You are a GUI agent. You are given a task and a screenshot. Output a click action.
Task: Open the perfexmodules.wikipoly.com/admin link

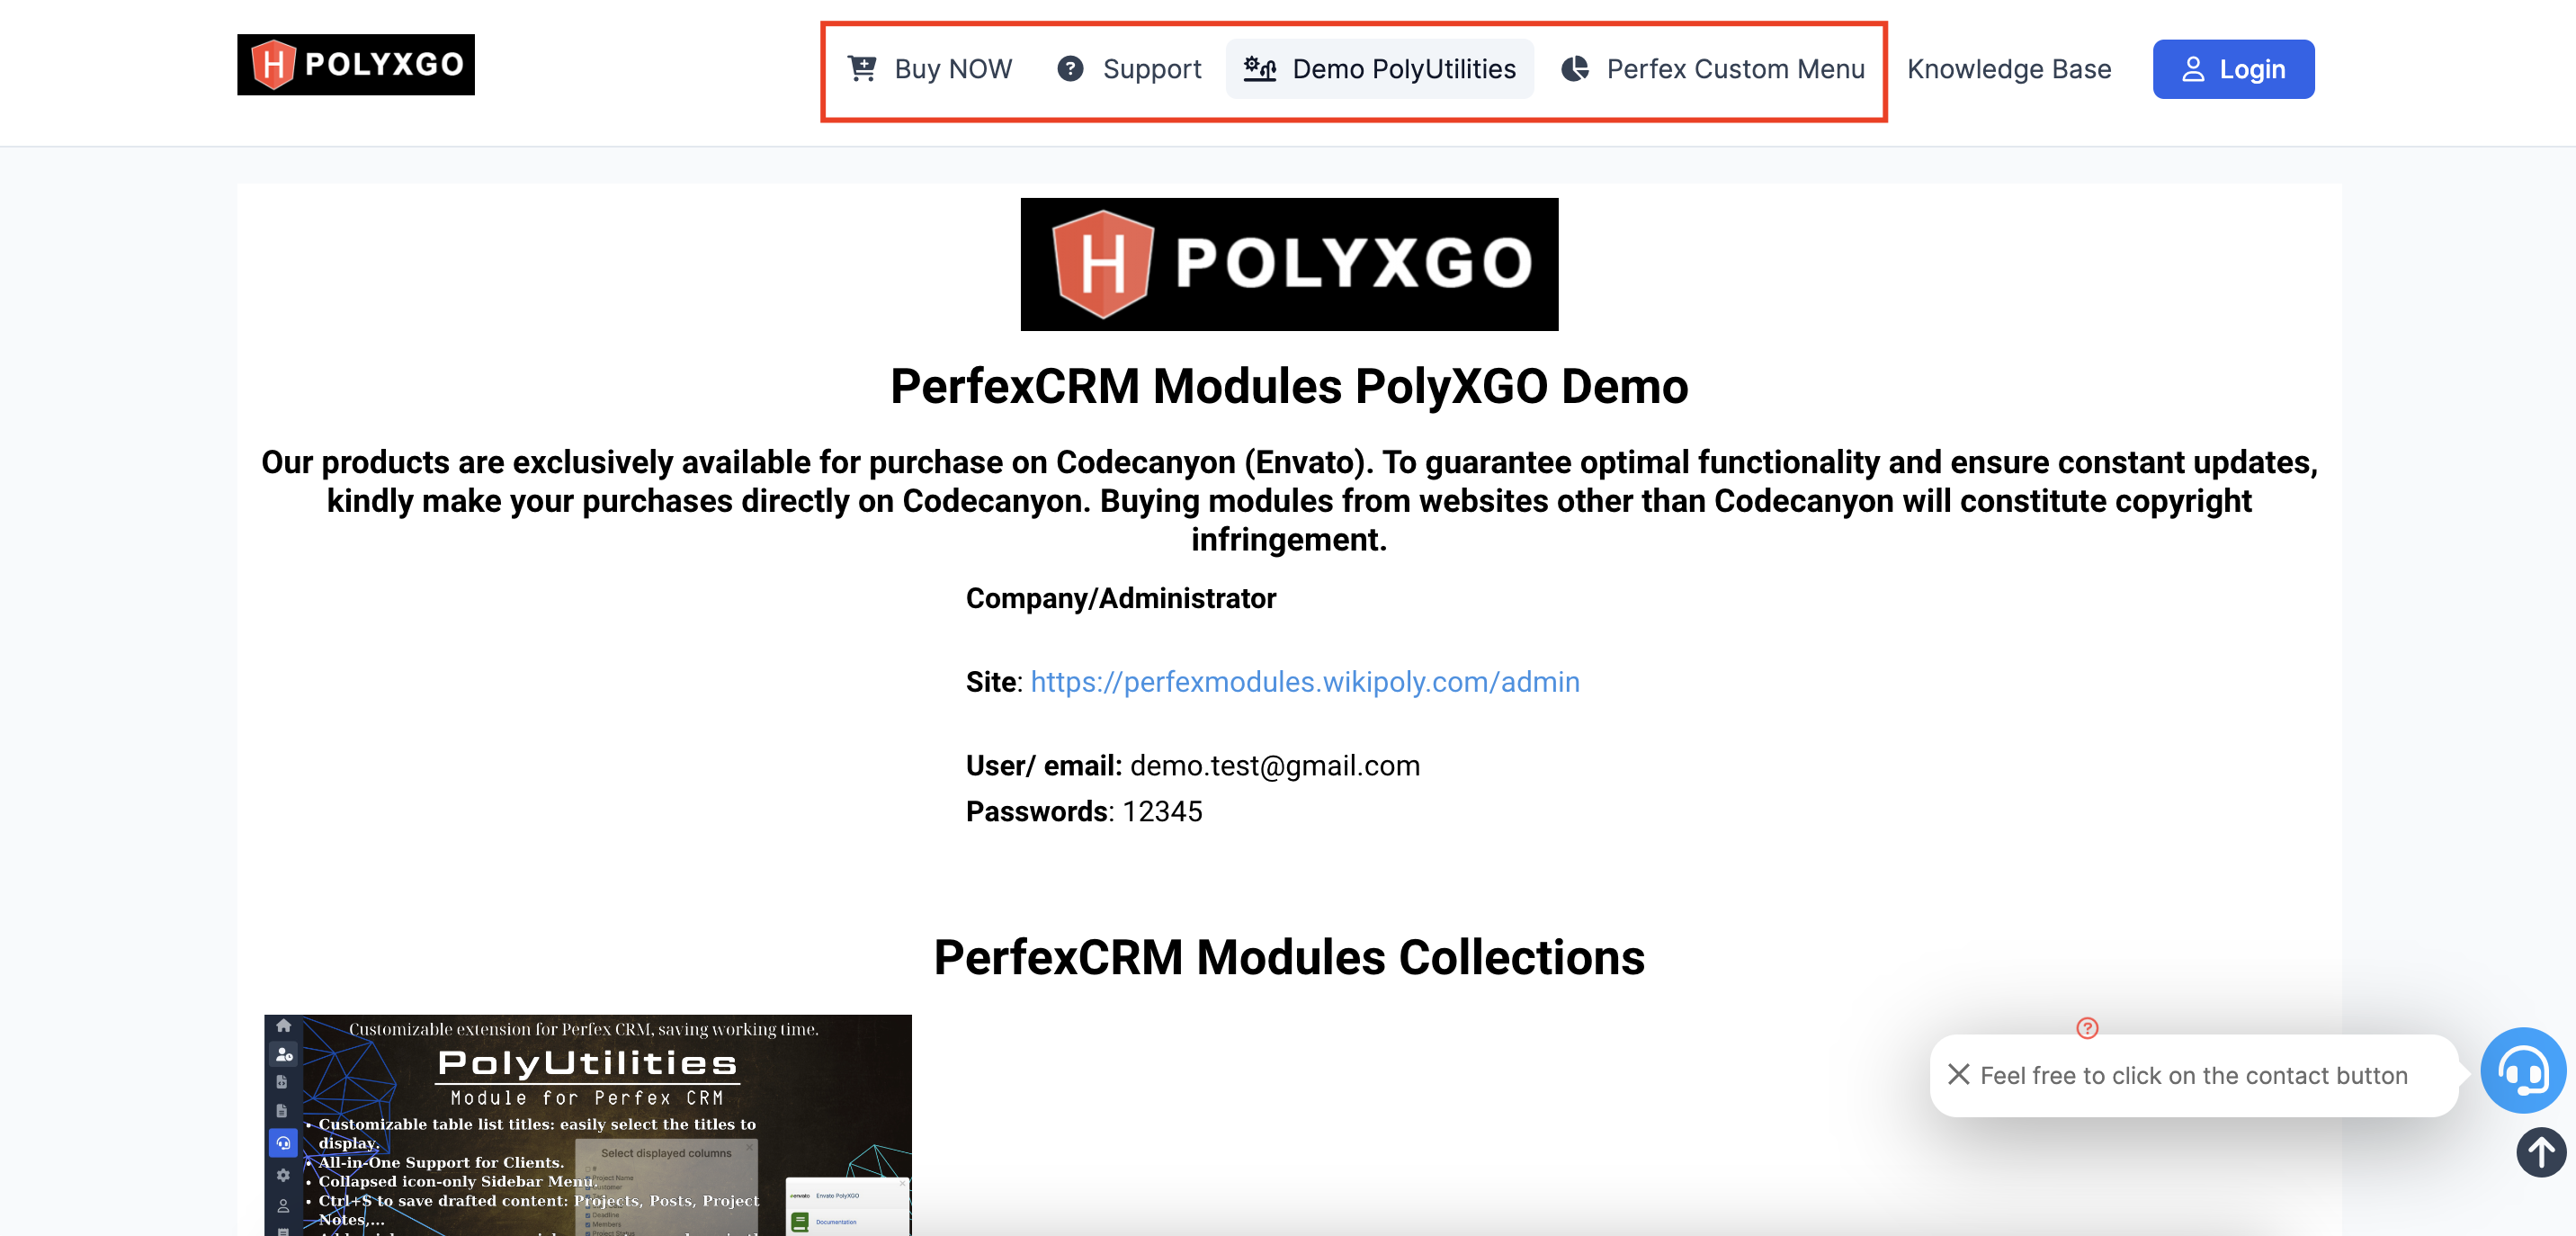(x=1304, y=682)
